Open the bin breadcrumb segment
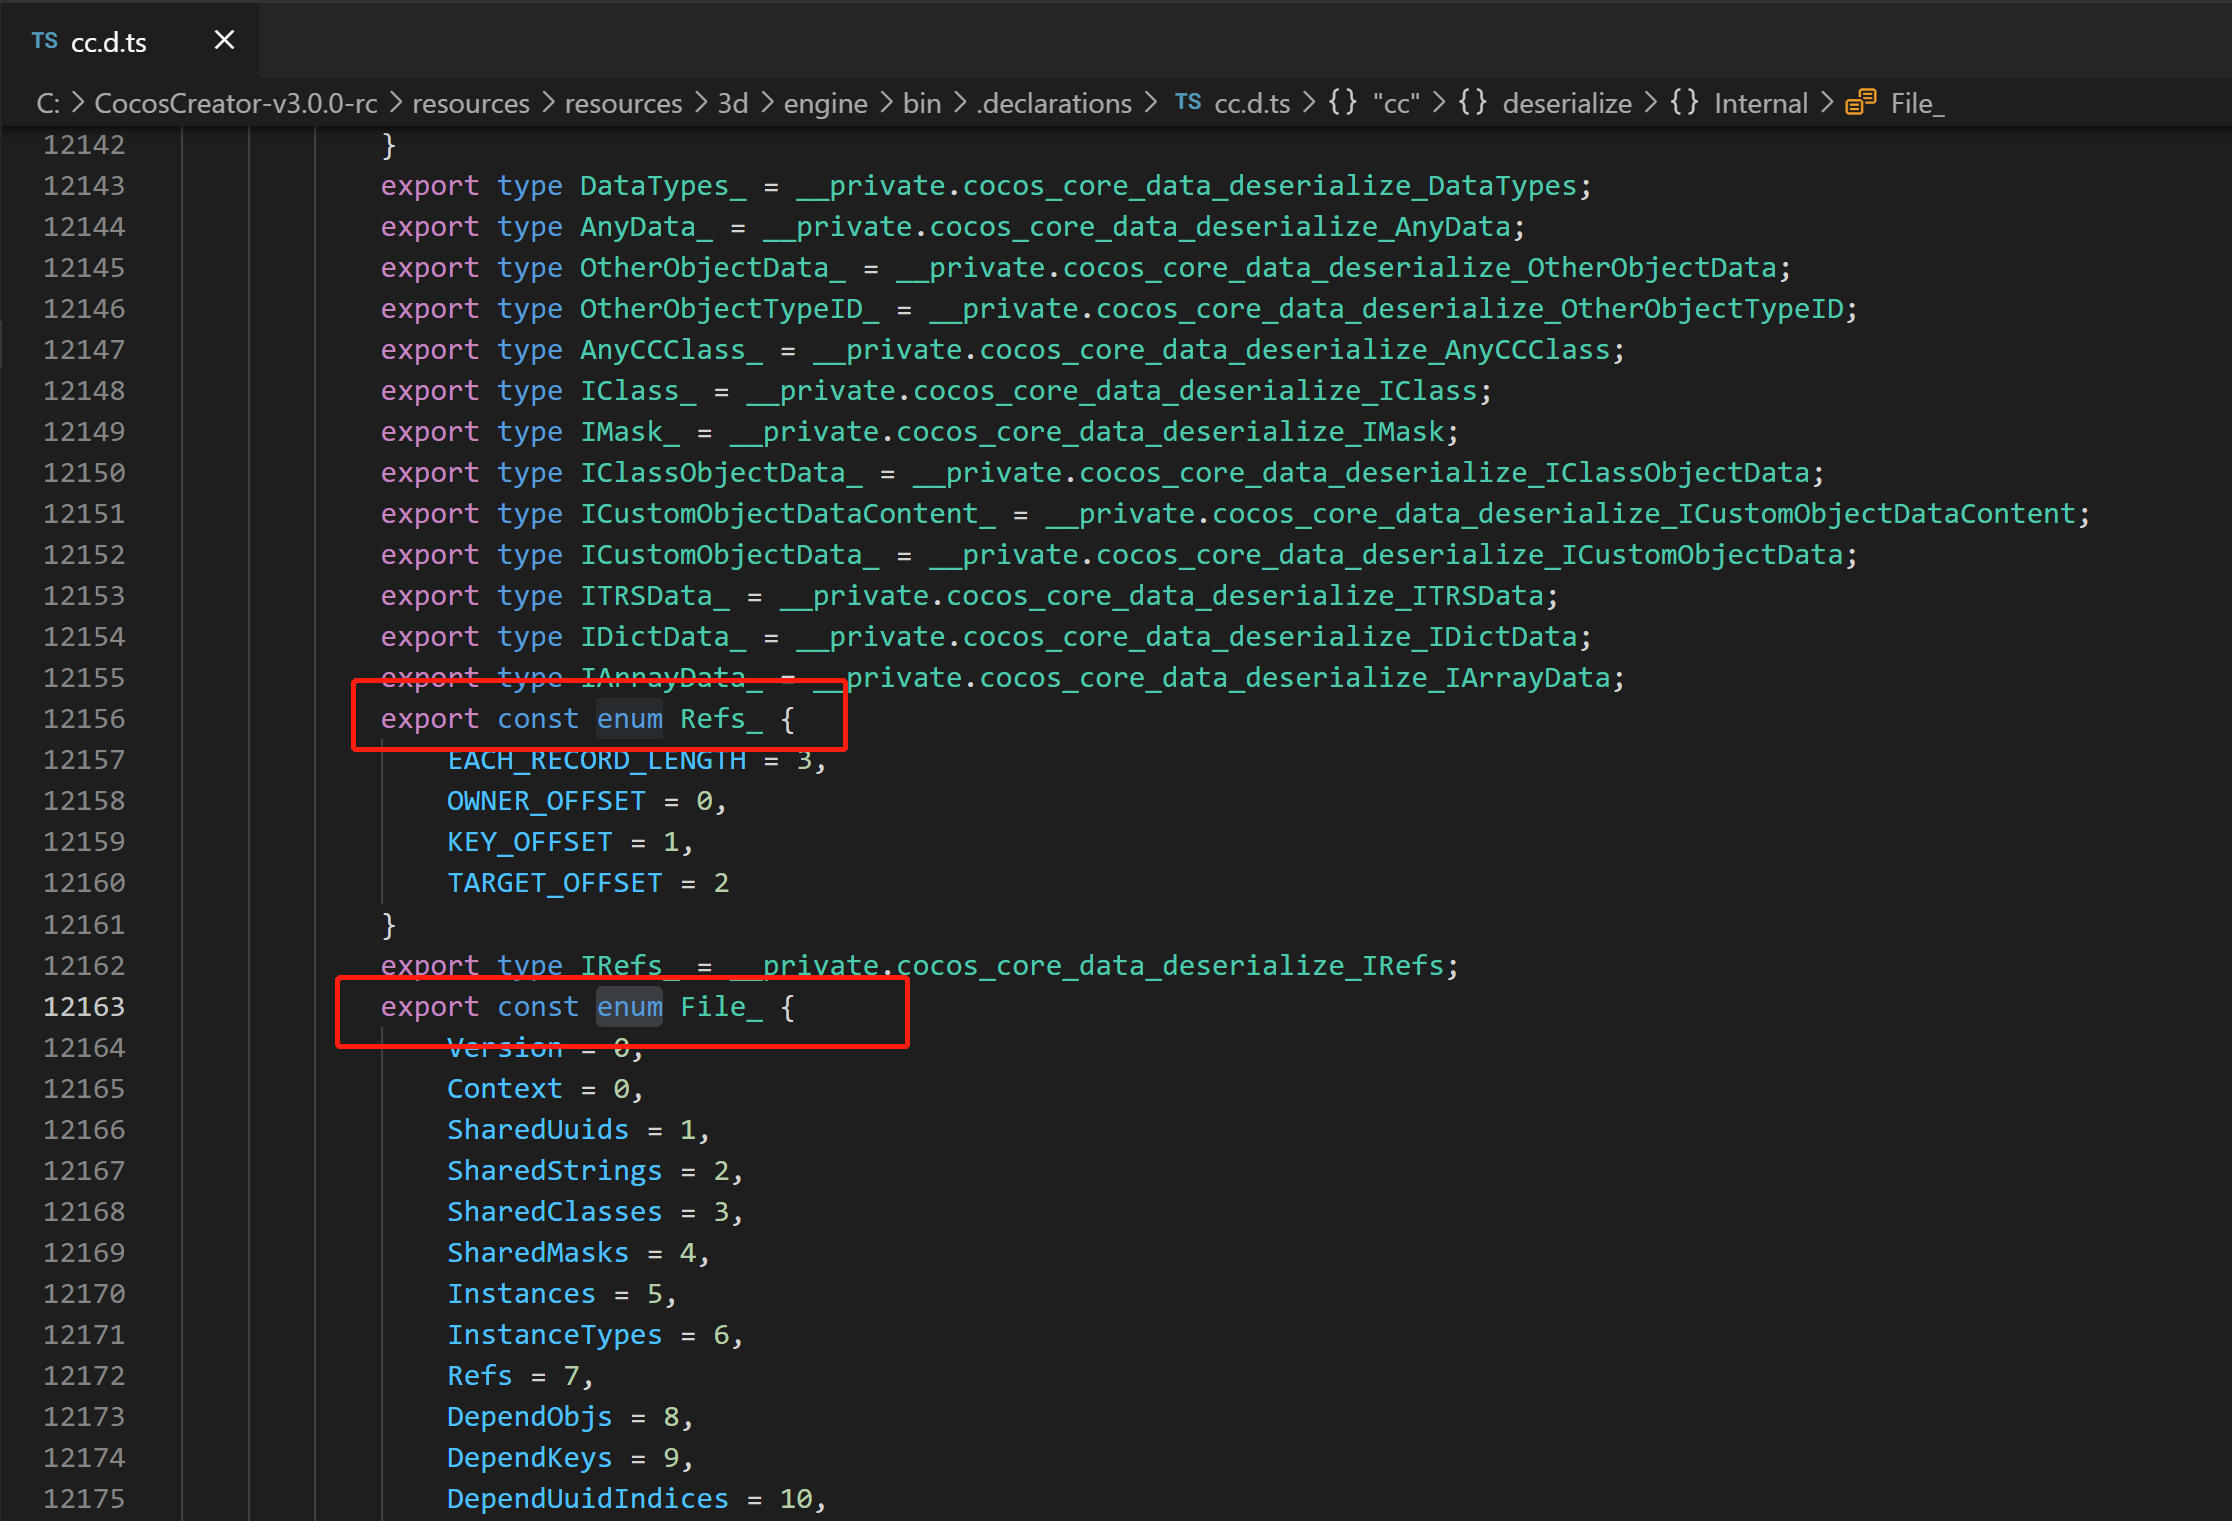 (921, 103)
